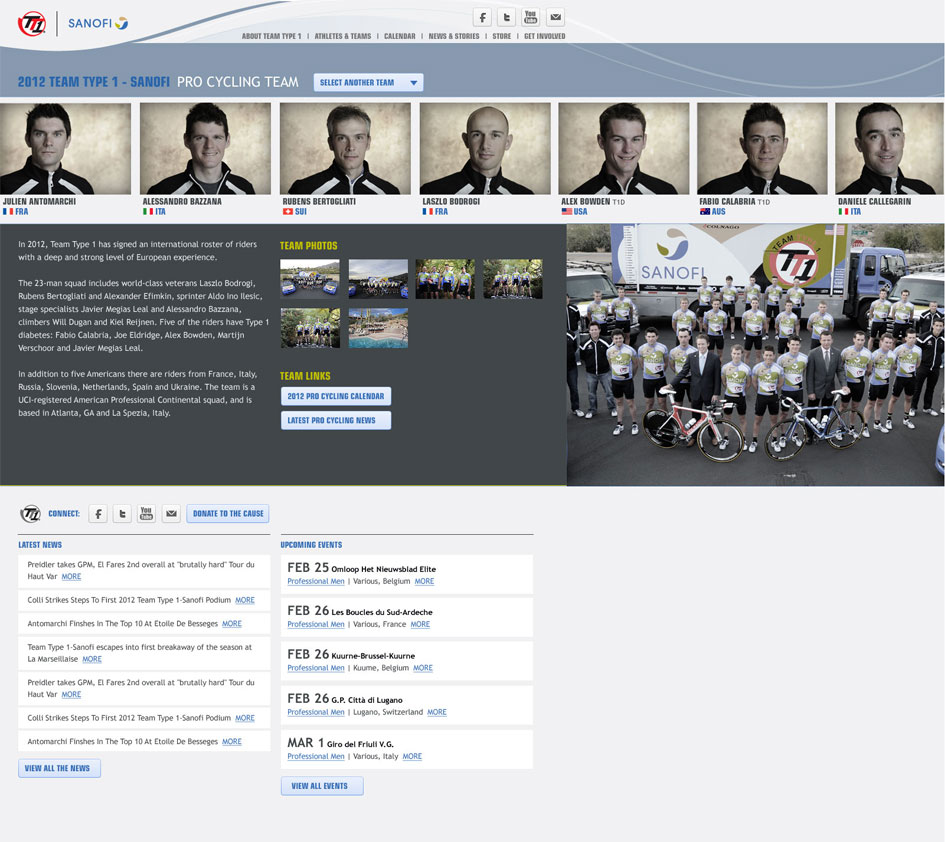Open About Team Type 1 menu
This screenshot has width=945, height=842.
271,36
